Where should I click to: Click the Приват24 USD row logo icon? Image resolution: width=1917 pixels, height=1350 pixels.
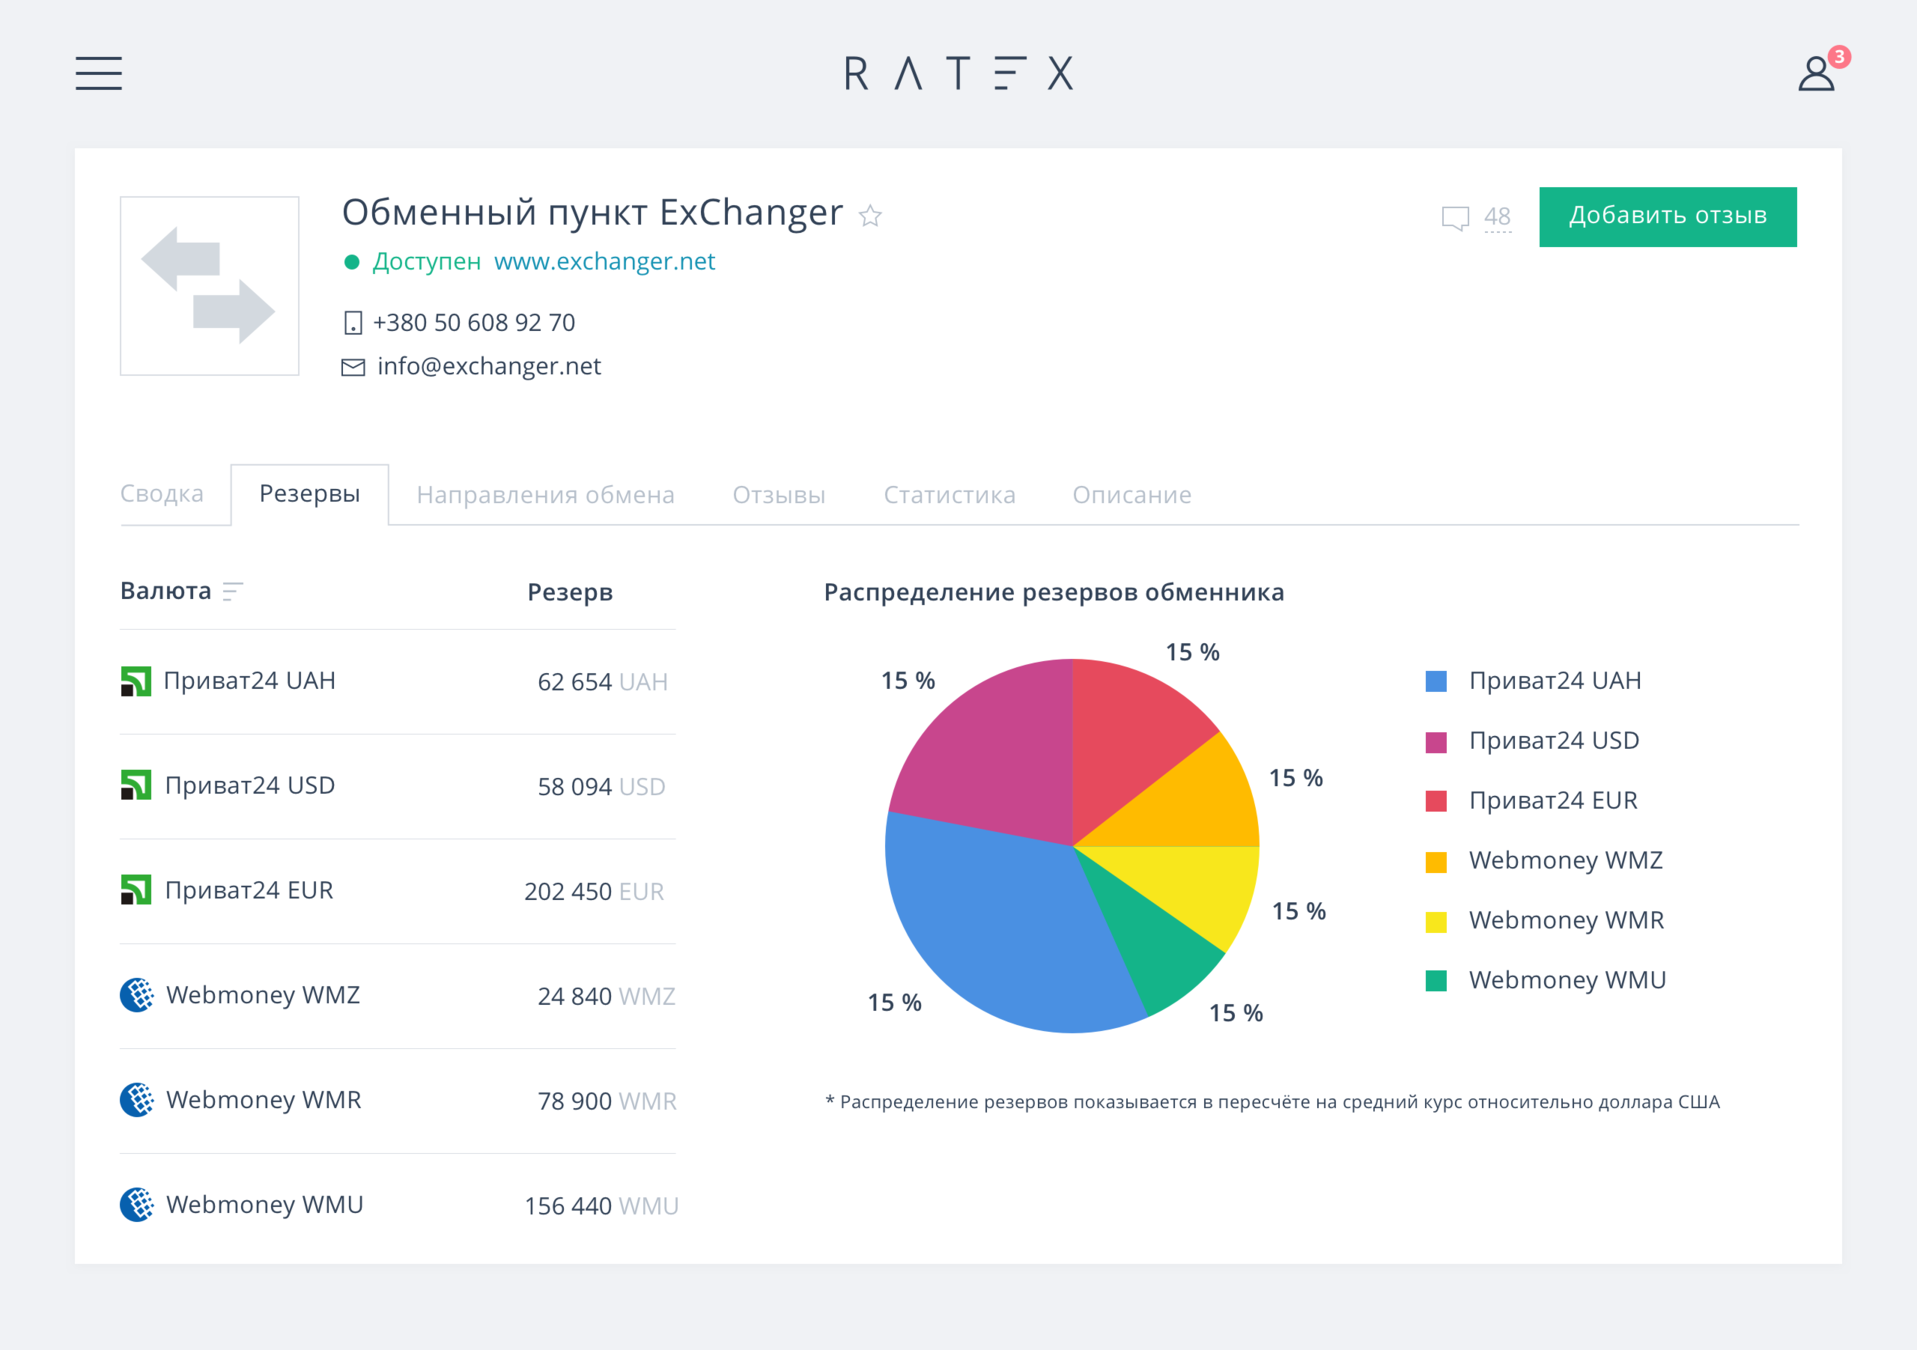click(136, 785)
